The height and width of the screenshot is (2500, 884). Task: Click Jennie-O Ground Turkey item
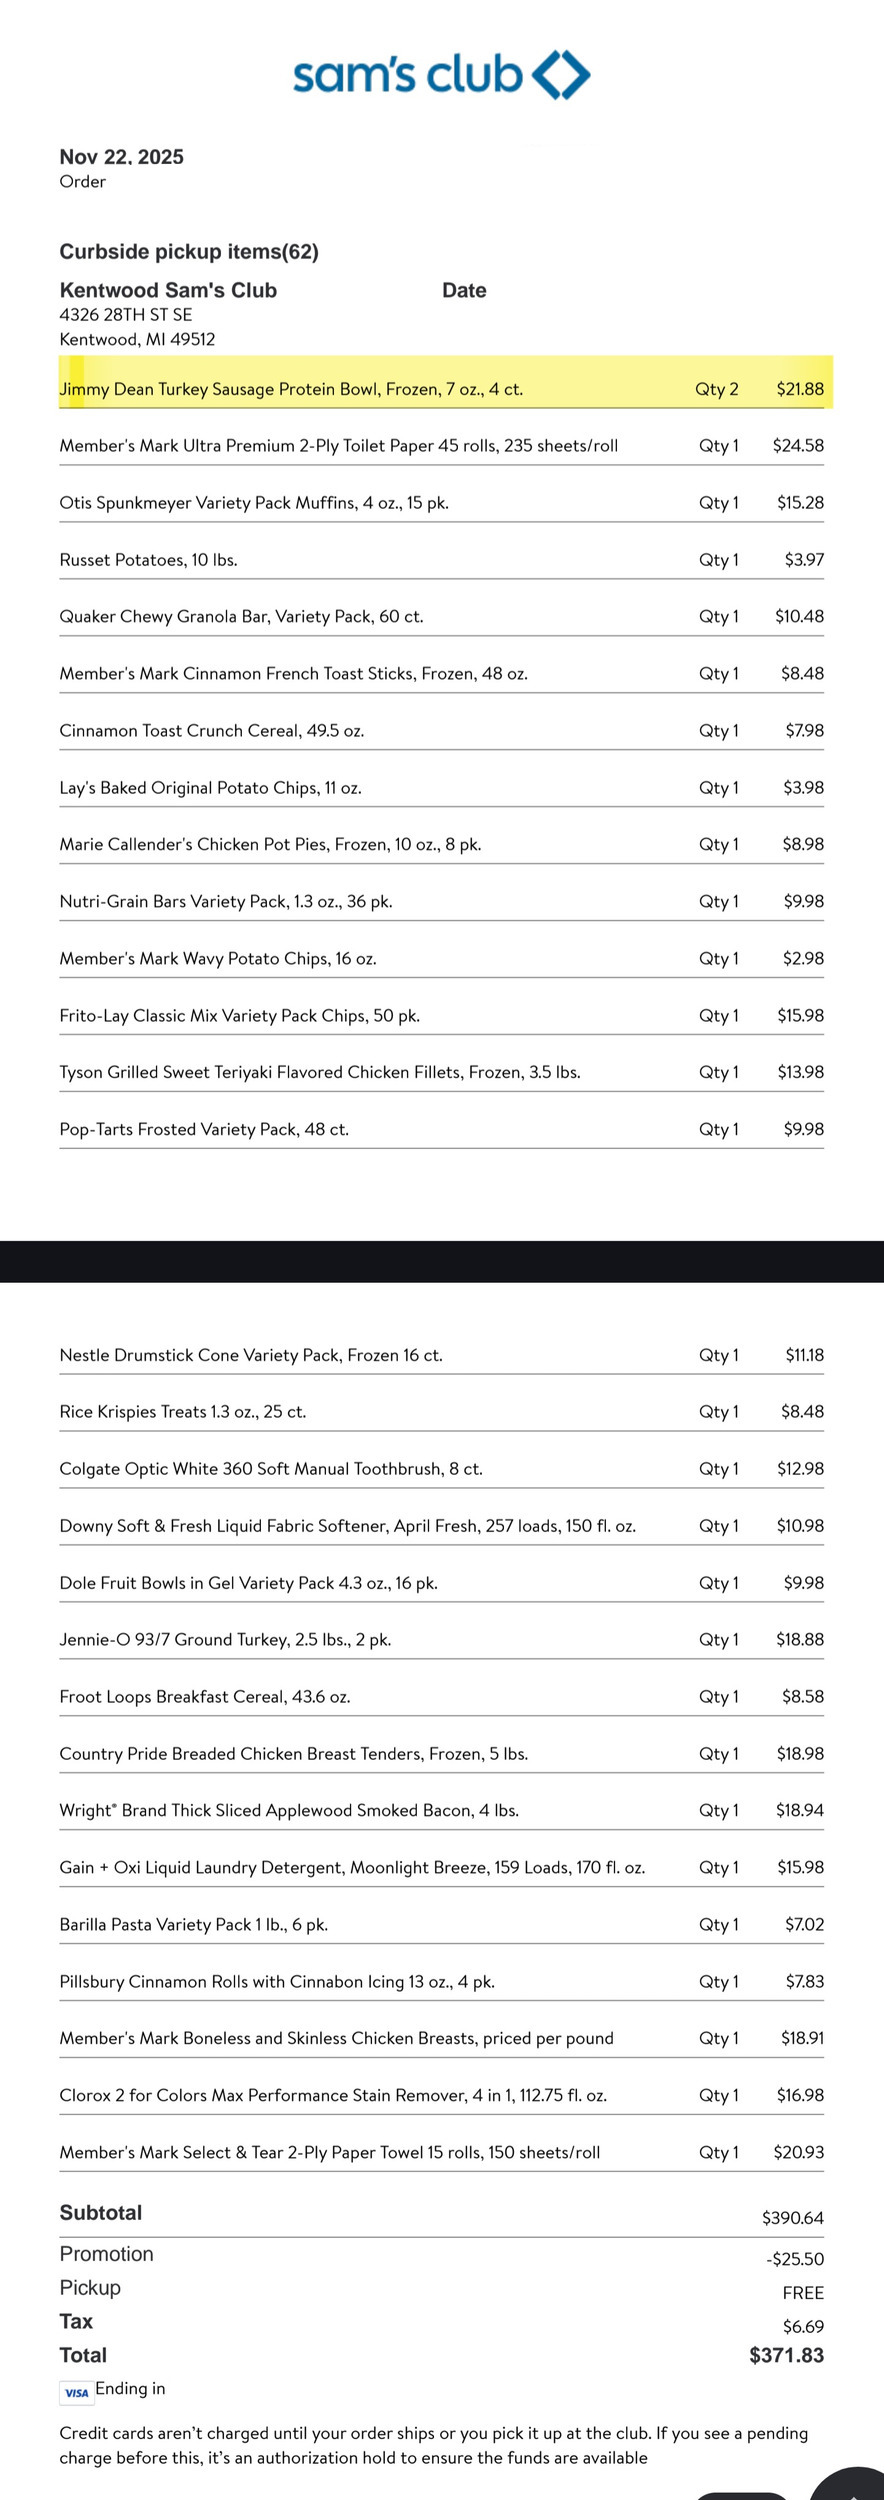tap(225, 1641)
